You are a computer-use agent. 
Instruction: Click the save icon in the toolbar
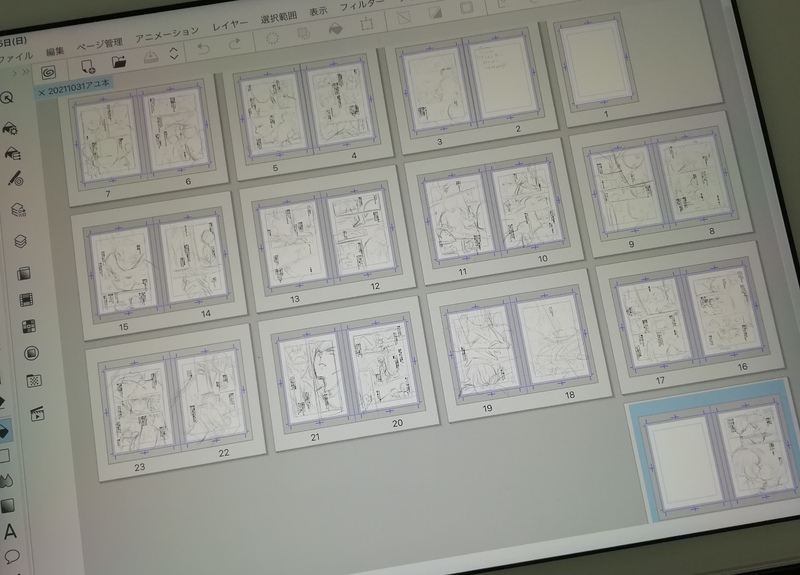pos(150,57)
